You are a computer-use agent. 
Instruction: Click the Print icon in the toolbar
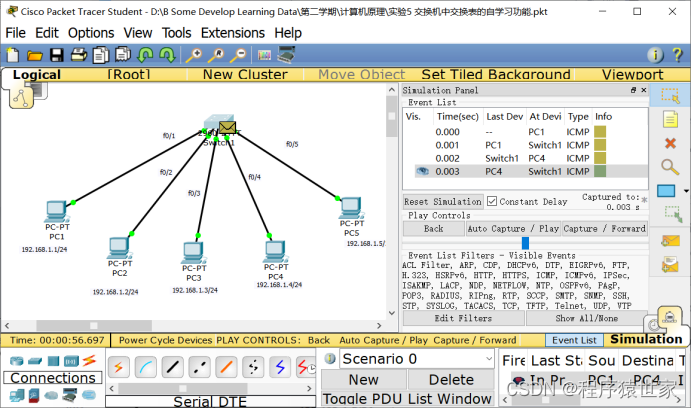coord(79,55)
